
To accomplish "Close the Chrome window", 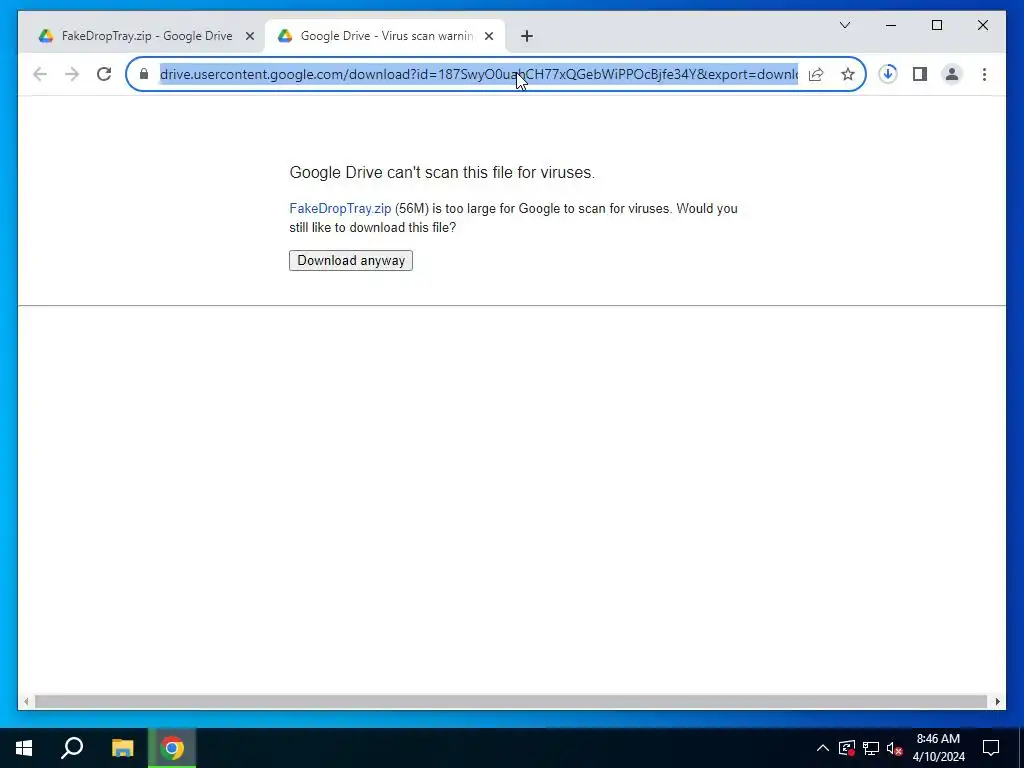I will point(983,25).
